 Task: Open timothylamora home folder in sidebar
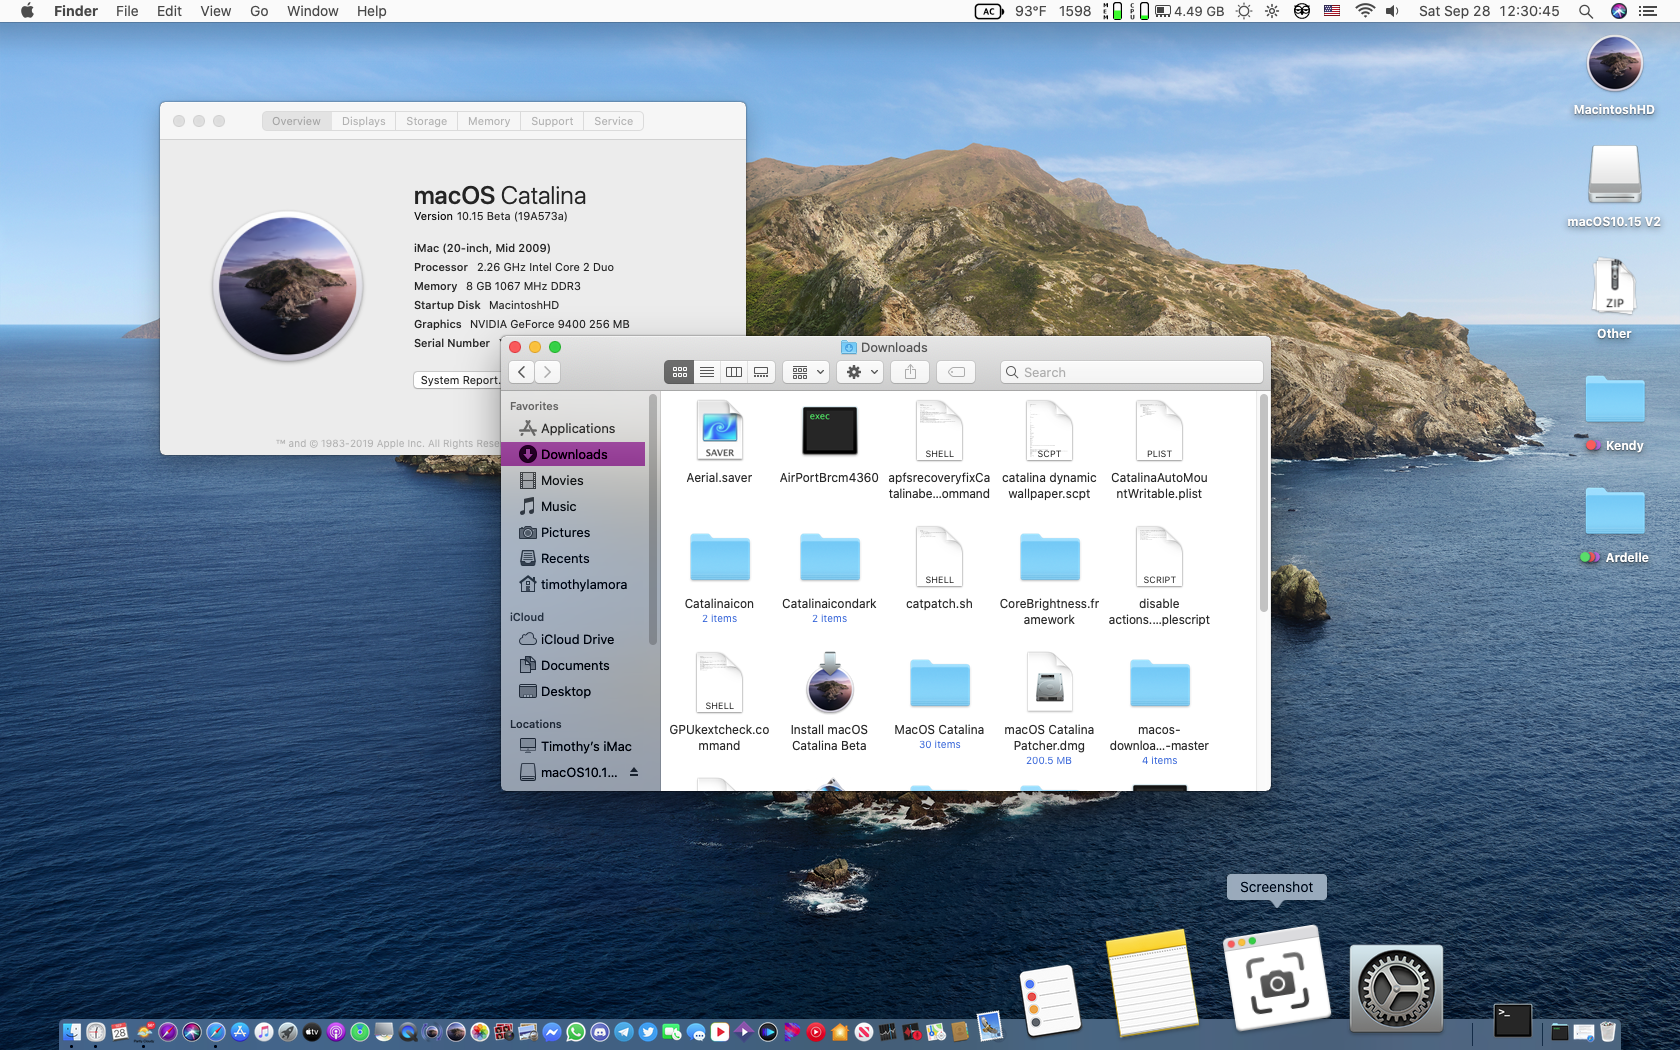[573, 584]
